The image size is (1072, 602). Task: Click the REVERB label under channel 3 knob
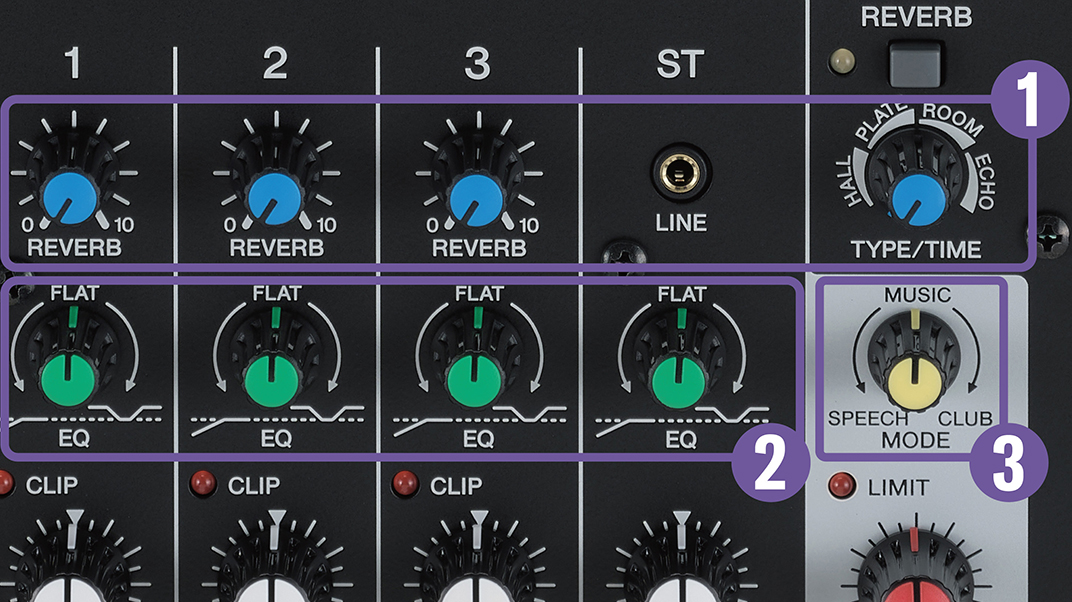tap(479, 248)
